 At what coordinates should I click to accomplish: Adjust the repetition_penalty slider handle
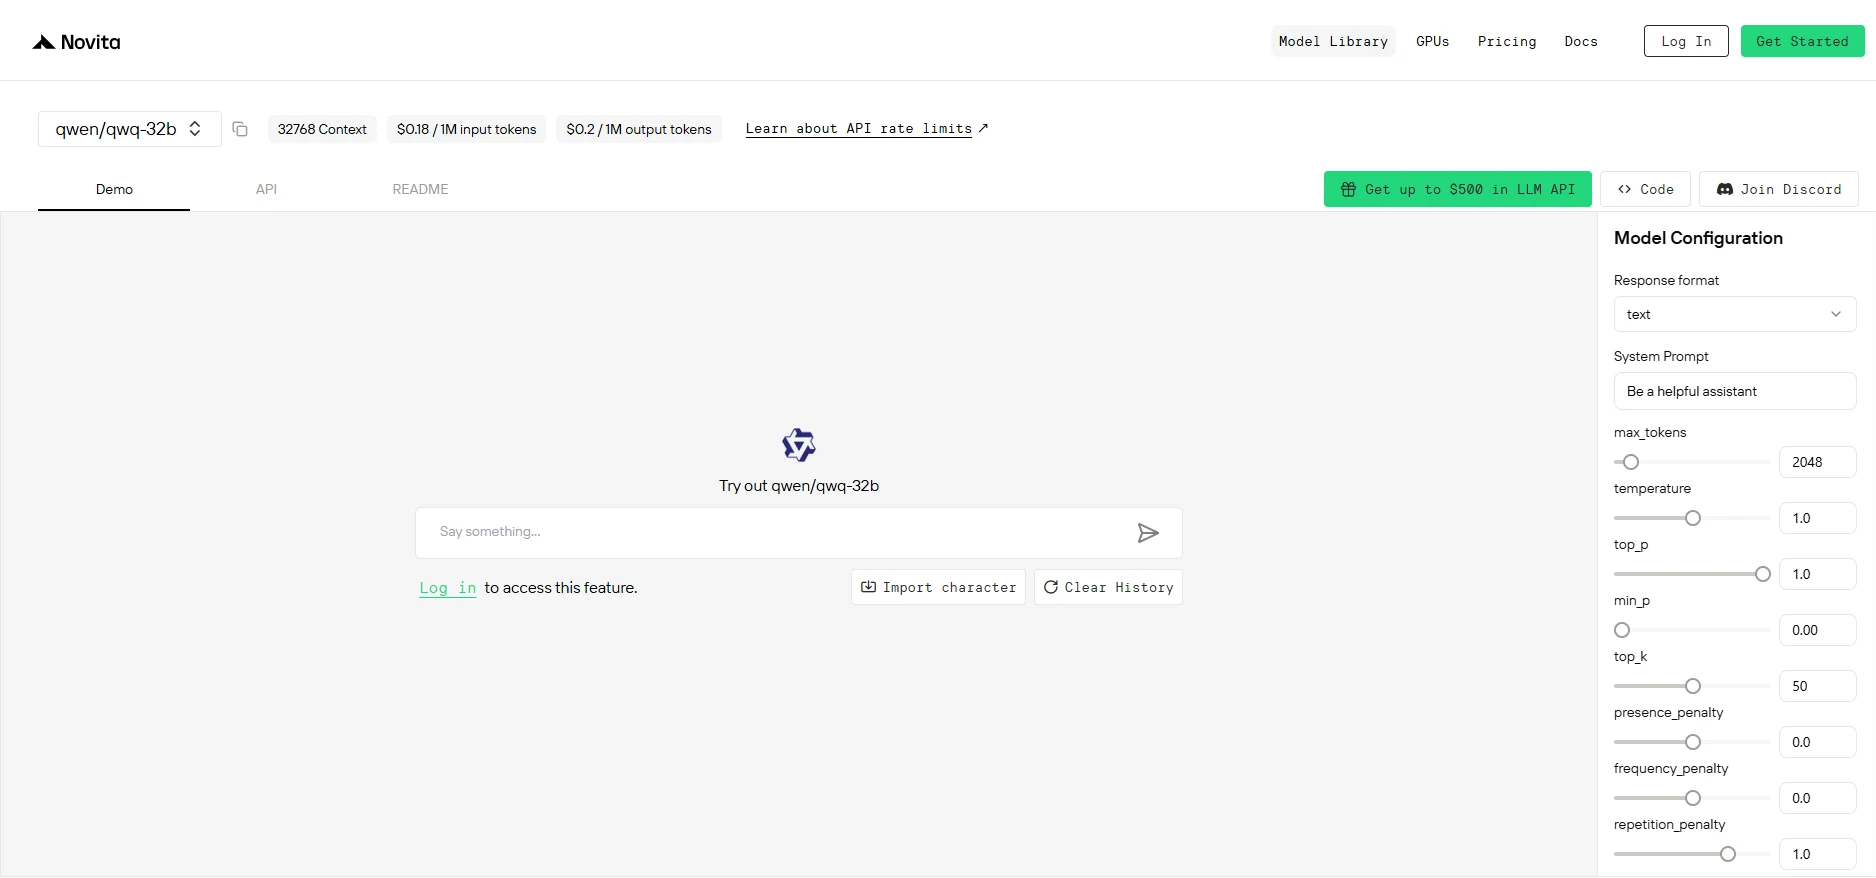click(x=1728, y=854)
